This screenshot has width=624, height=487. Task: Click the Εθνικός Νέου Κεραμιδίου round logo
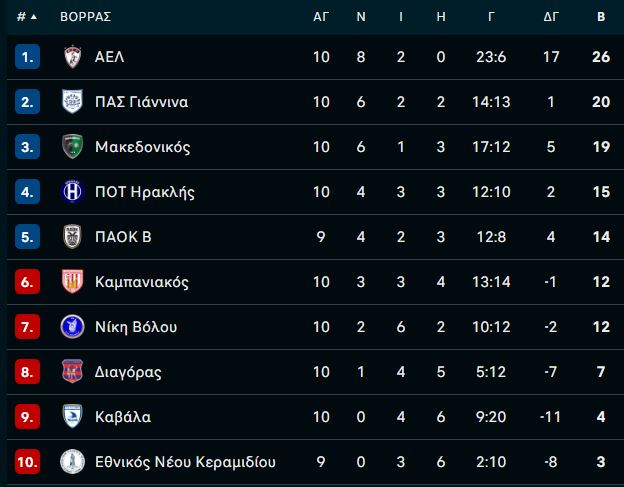pyautogui.click(x=72, y=461)
